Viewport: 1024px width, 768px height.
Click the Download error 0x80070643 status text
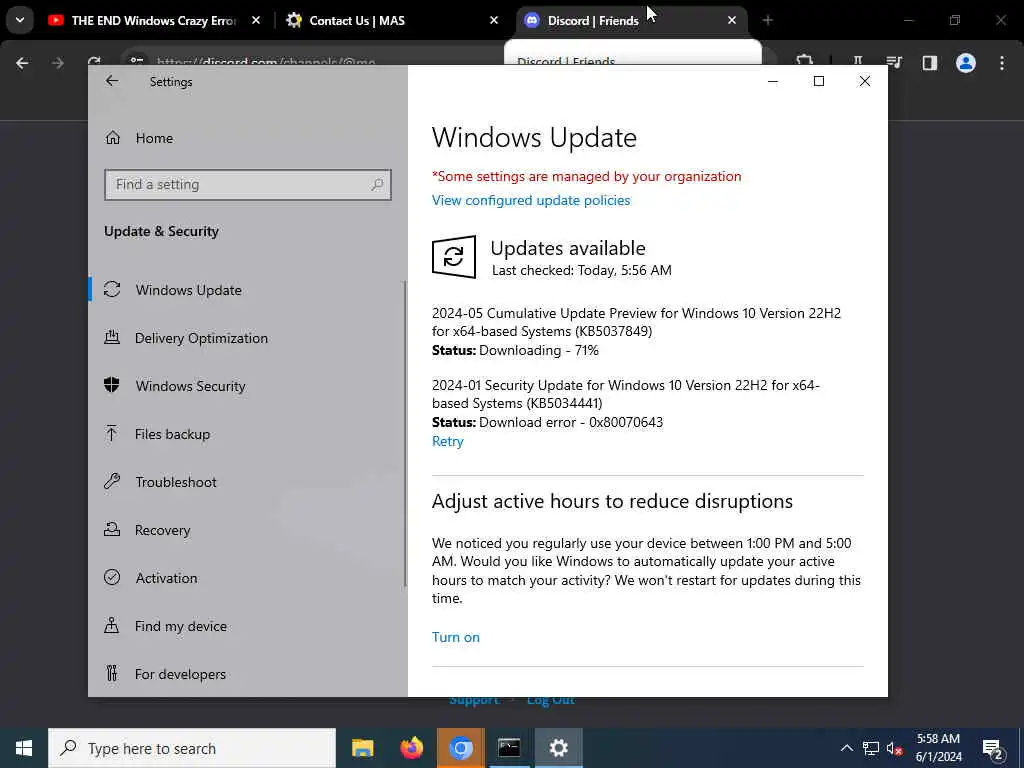[x=547, y=423]
